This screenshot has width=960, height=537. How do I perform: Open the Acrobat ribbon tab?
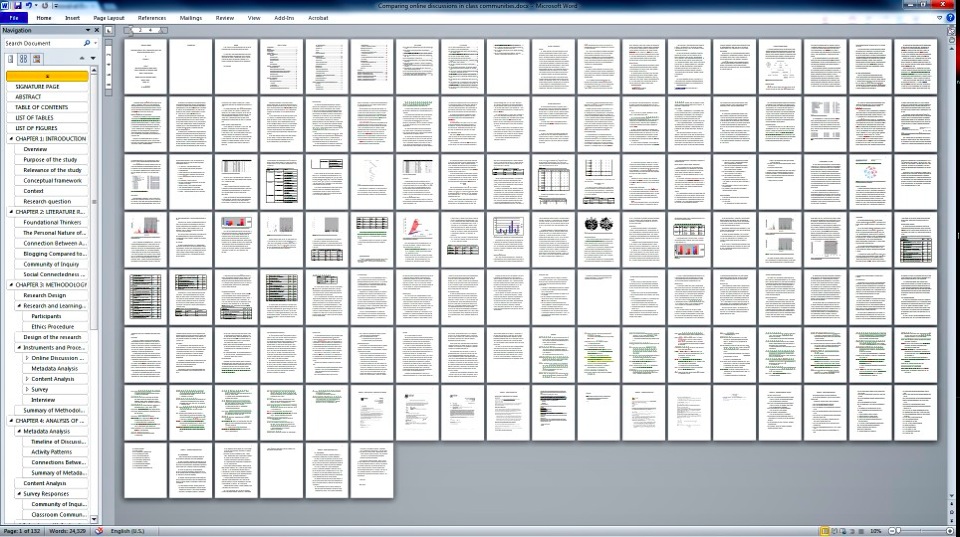click(318, 18)
